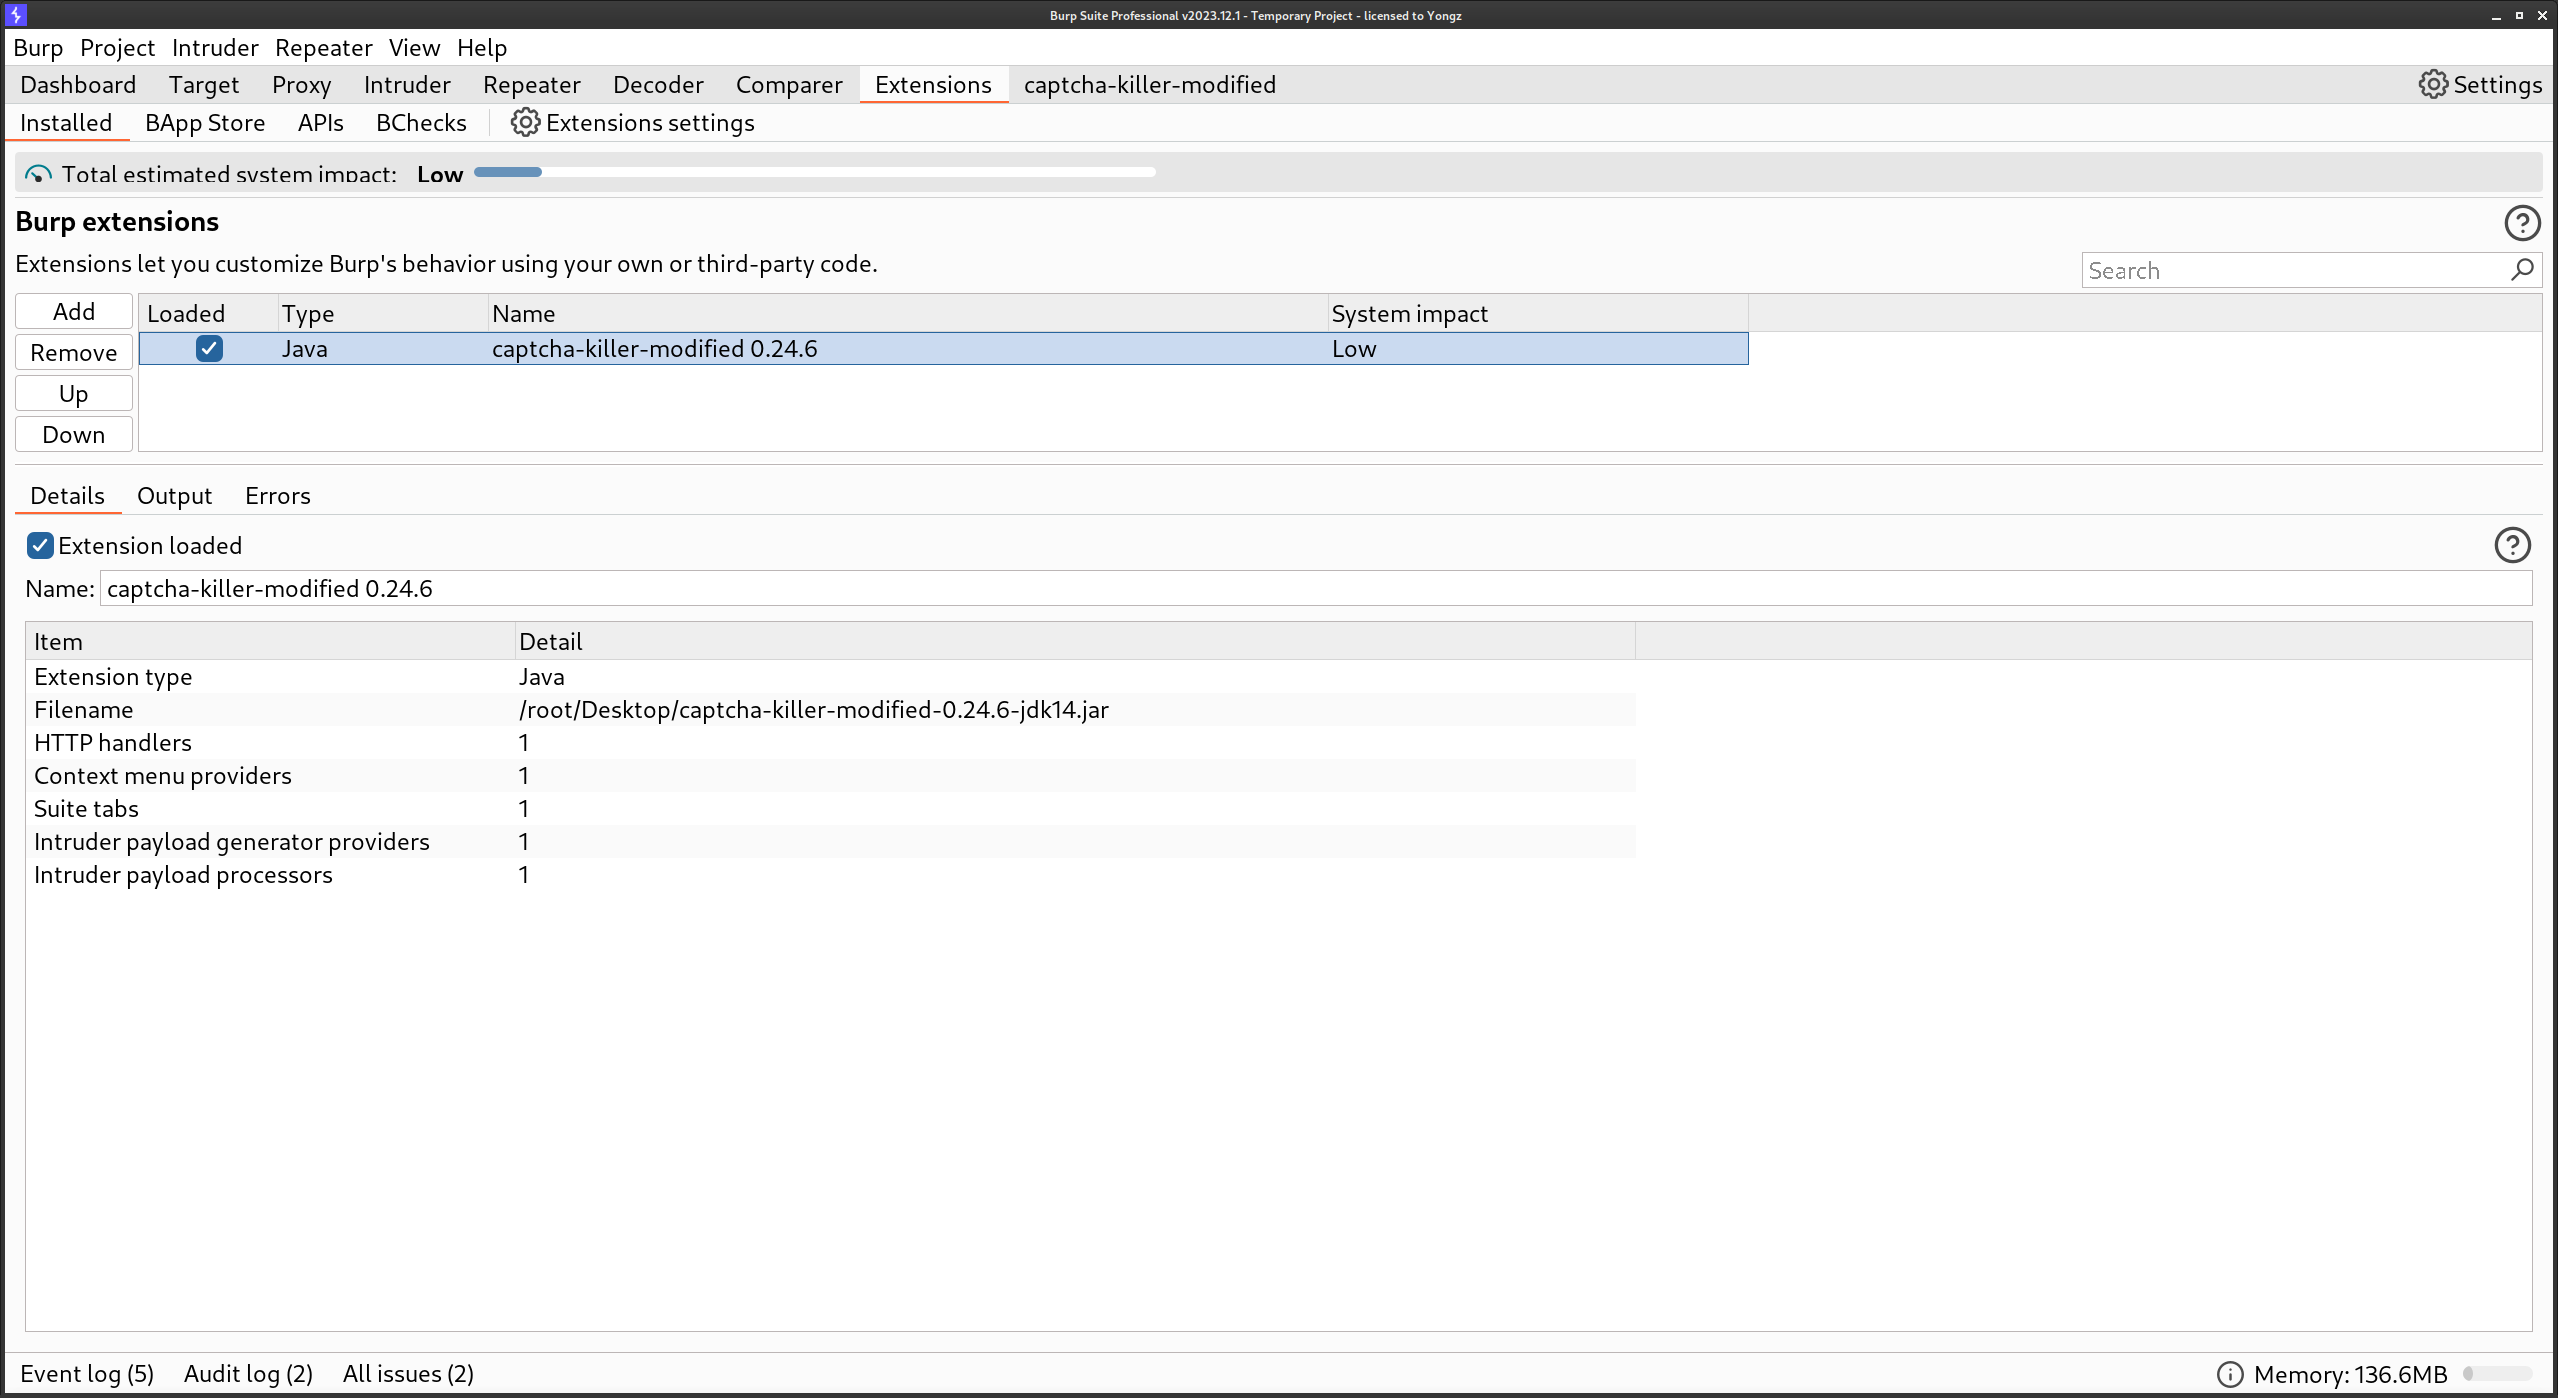Viewport: 2558px width, 1398px height.
Task: Select the Context menu providers row
Action: 831,776
